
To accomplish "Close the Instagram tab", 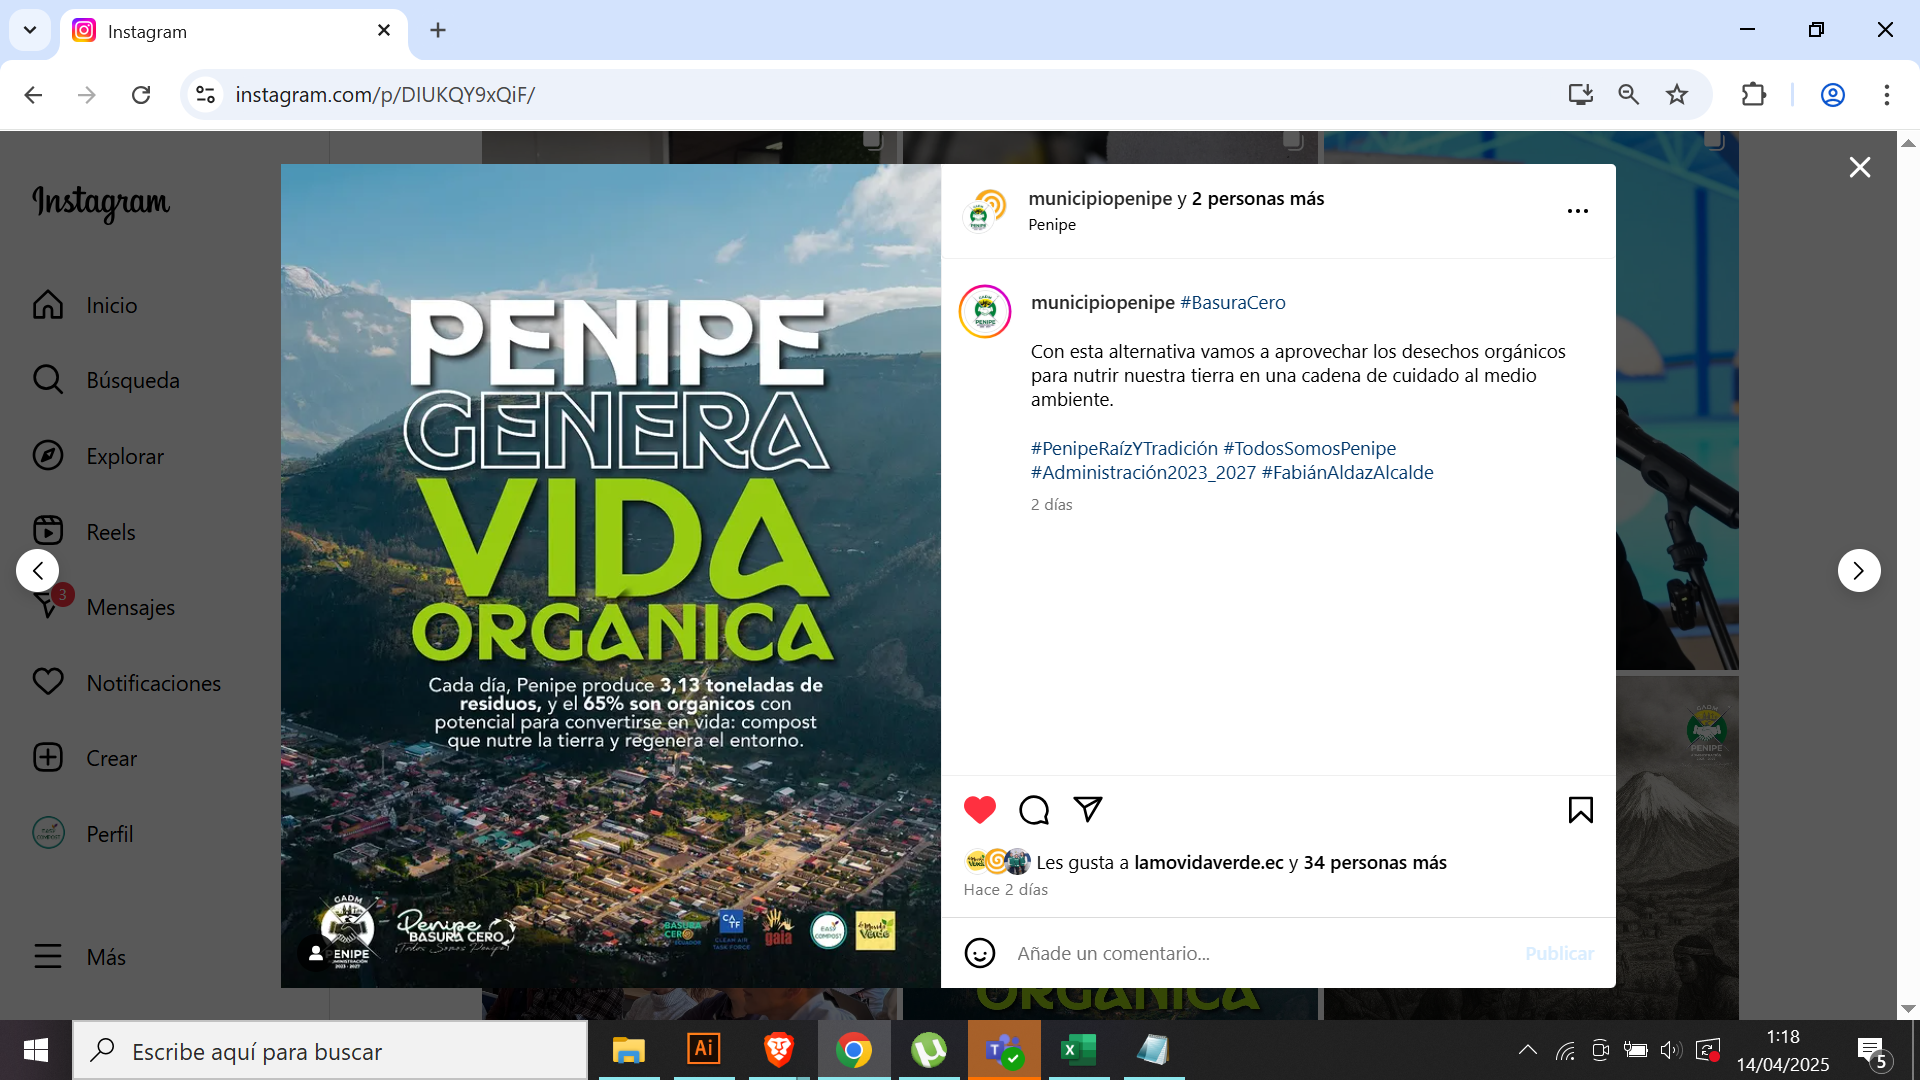I will (384, 30).
